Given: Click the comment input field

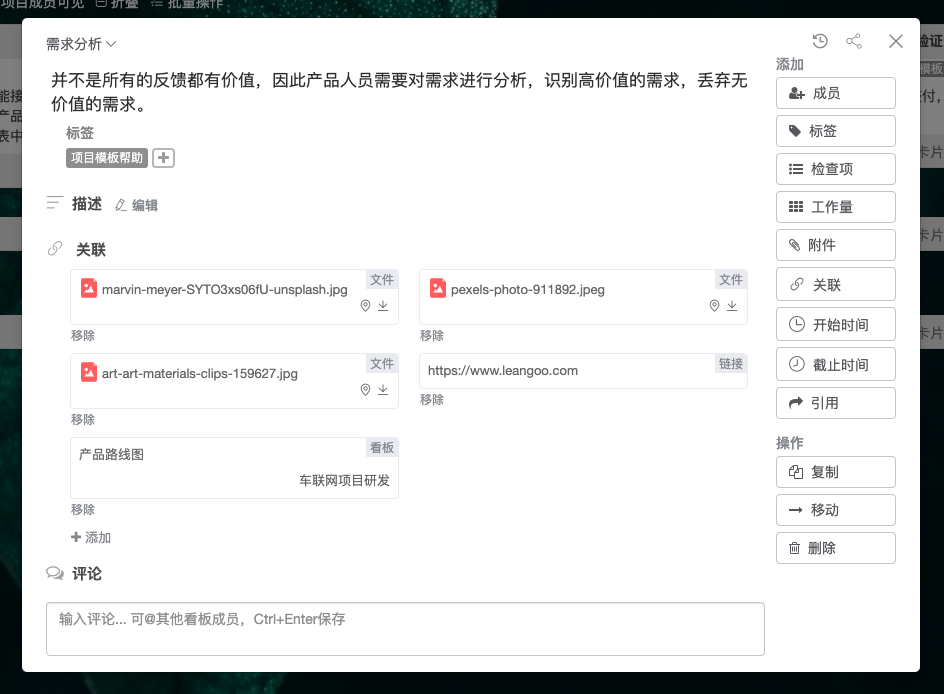Looking at the screenshot, I should pyautogui.click(x=405, y=628).
